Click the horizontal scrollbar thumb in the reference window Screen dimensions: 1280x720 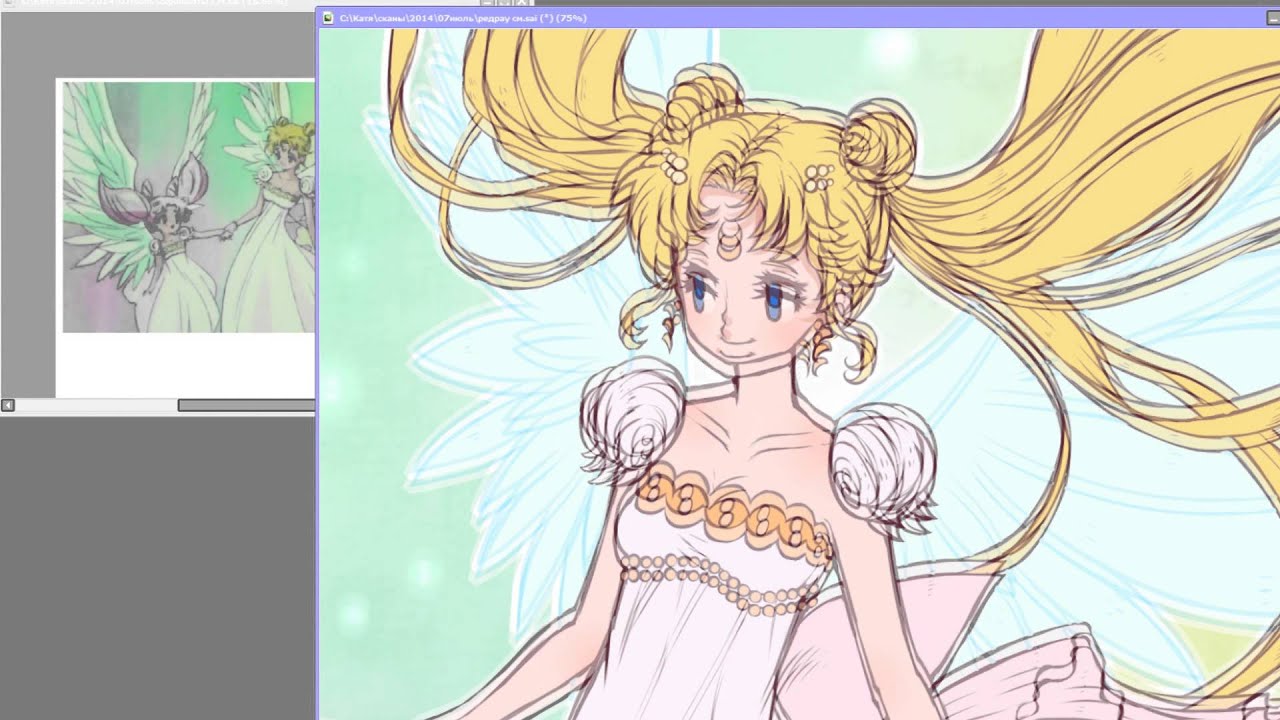246,405
